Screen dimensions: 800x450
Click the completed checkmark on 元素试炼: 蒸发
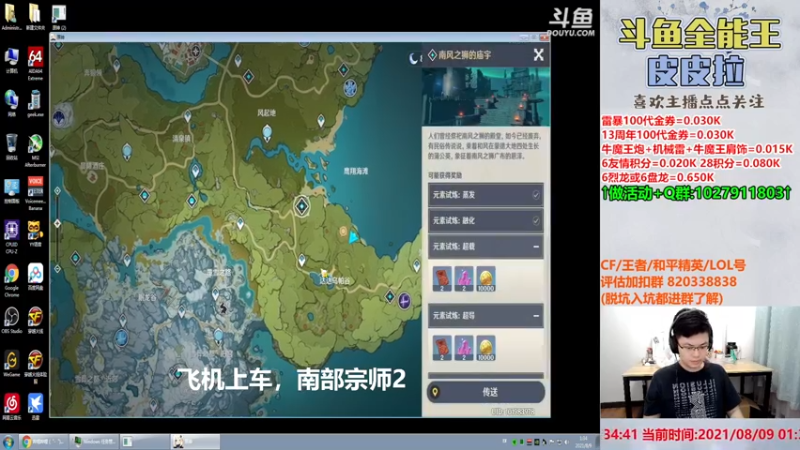coord(536,195)
